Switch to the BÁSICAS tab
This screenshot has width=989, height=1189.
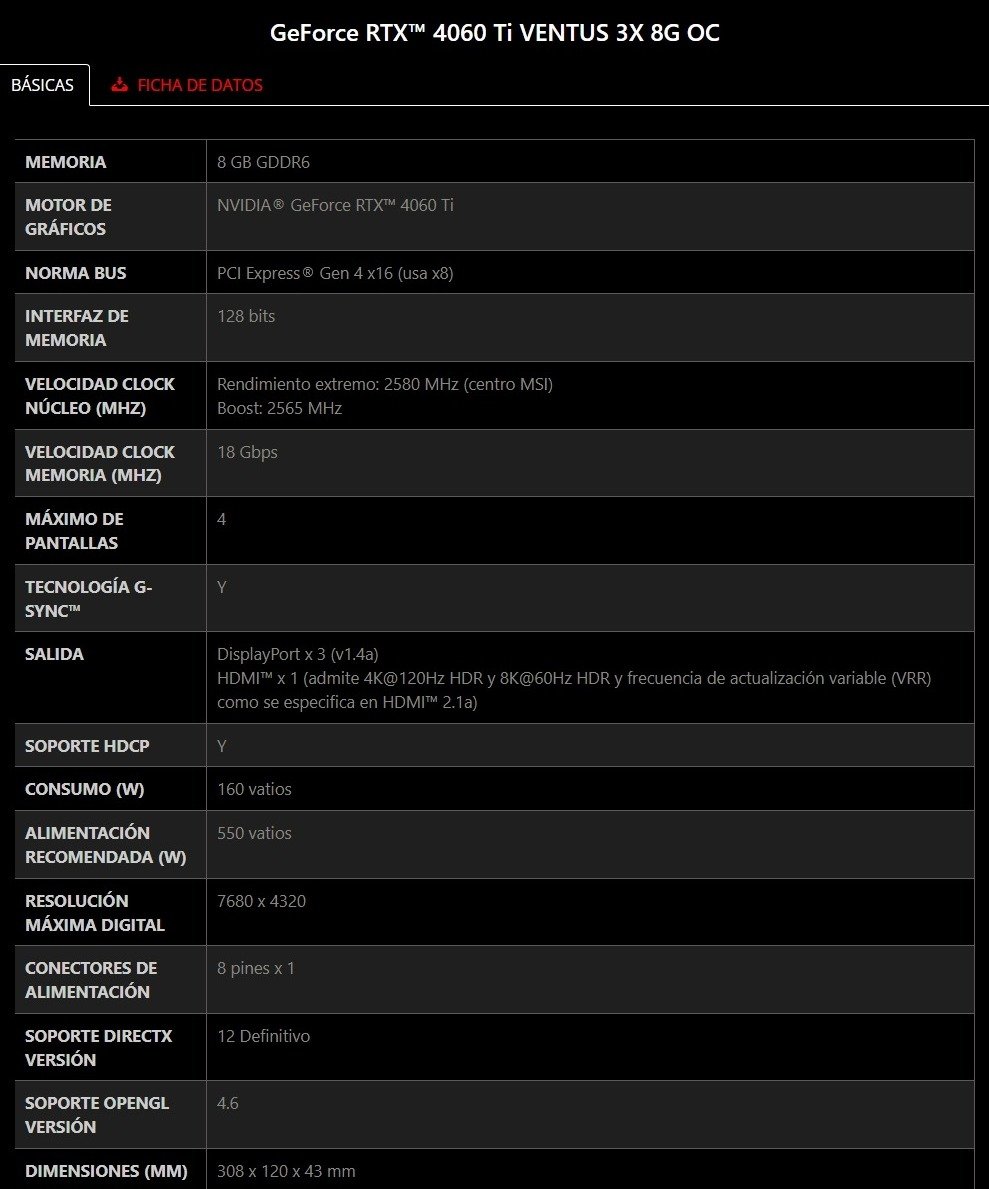pos(42,85)
